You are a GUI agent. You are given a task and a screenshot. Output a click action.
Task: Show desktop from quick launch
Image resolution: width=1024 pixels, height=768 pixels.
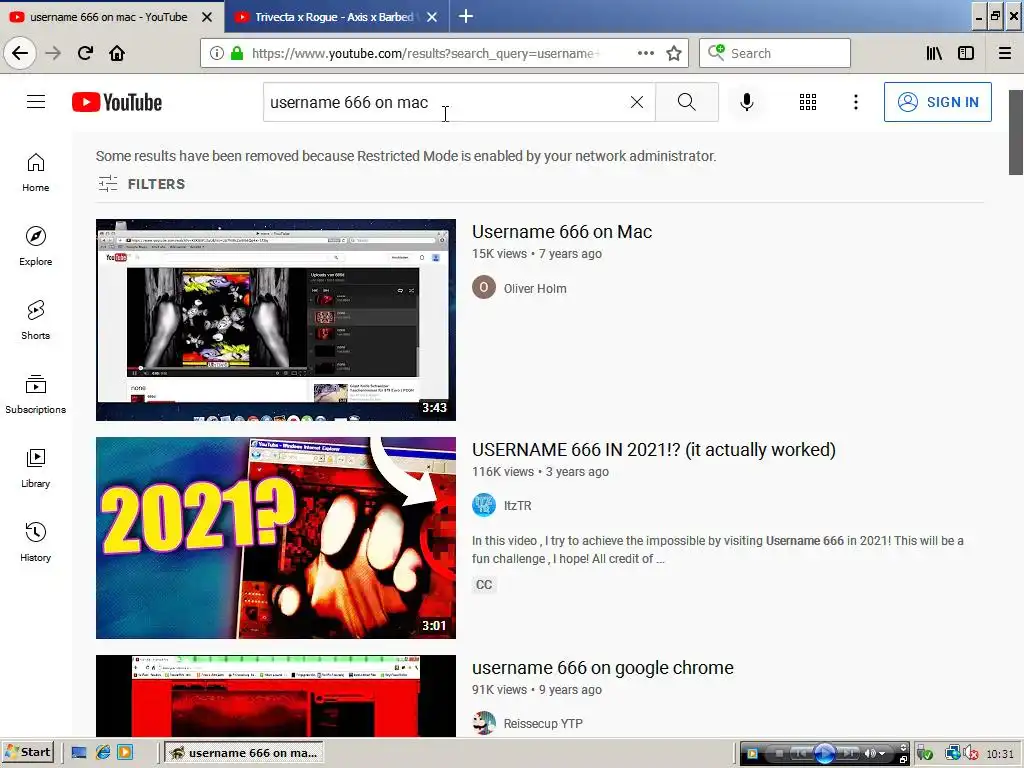(79, 752)
